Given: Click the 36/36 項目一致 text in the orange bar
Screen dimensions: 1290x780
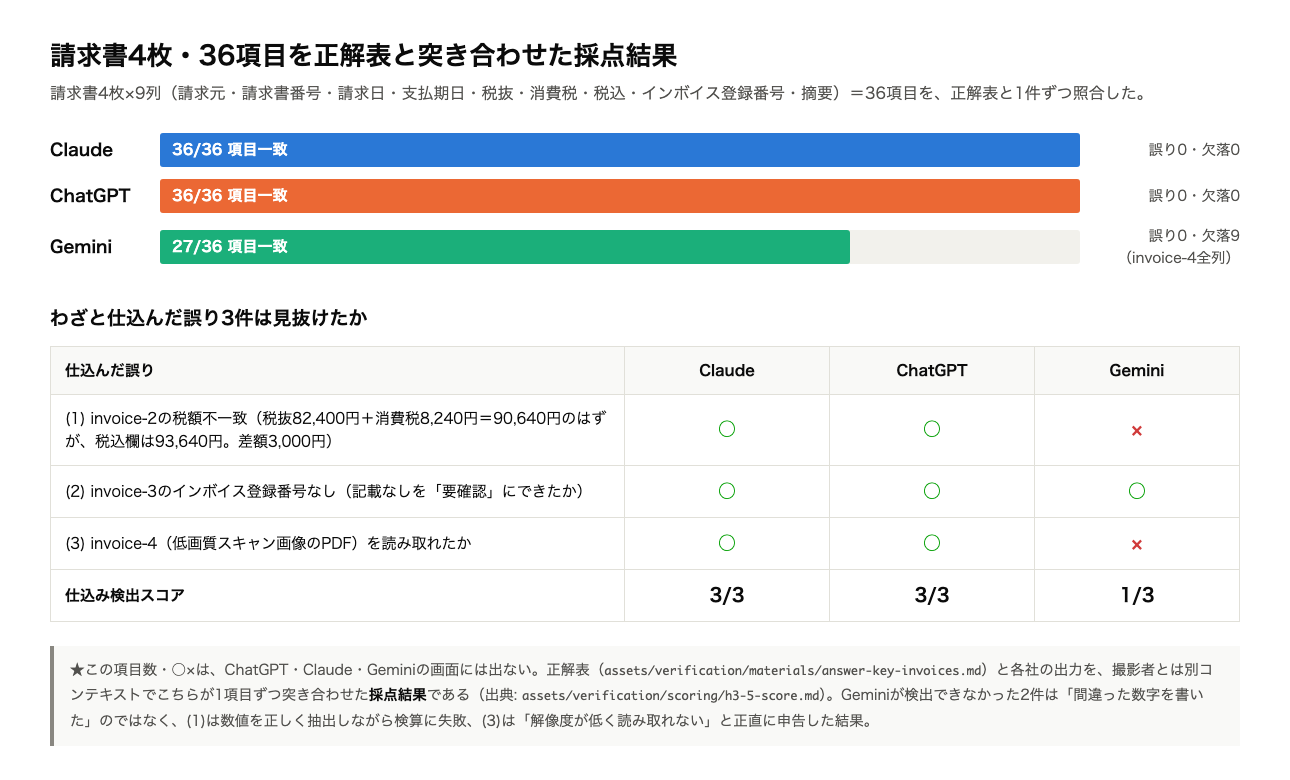Looking at the screenshot, I should (230, 196).
